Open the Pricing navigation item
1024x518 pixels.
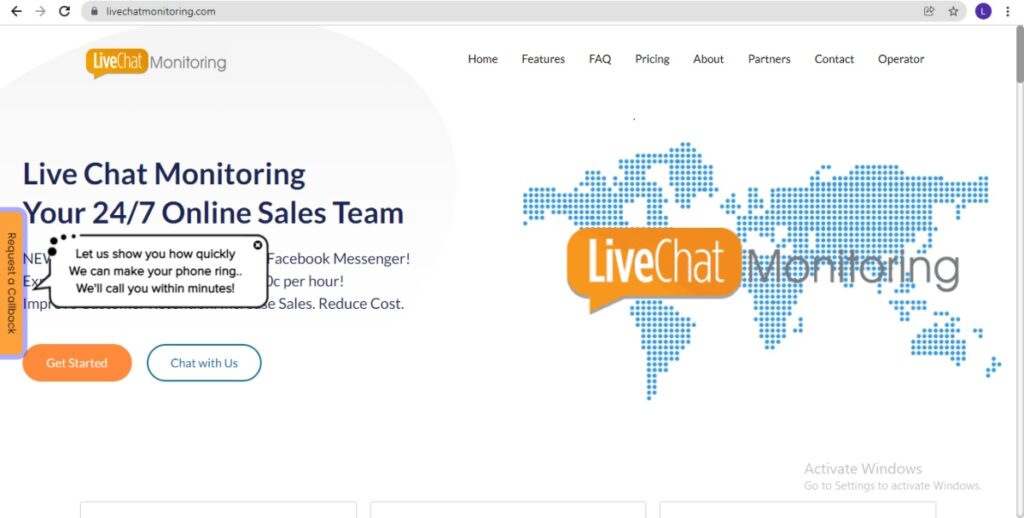pos(652,59)
